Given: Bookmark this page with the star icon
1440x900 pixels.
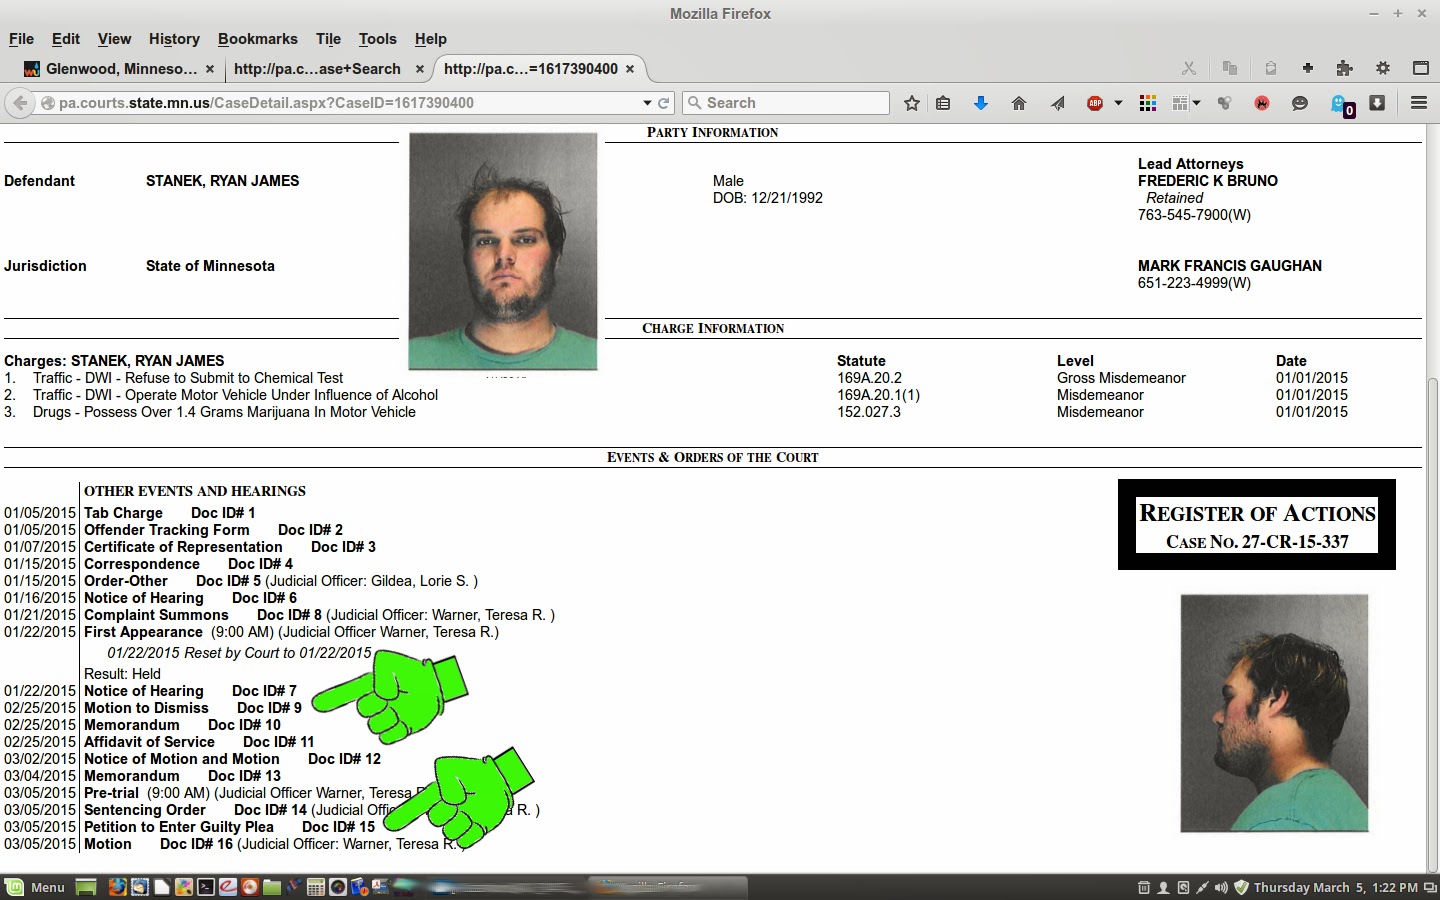Looking at the screenshot, I should pos(911,102).
